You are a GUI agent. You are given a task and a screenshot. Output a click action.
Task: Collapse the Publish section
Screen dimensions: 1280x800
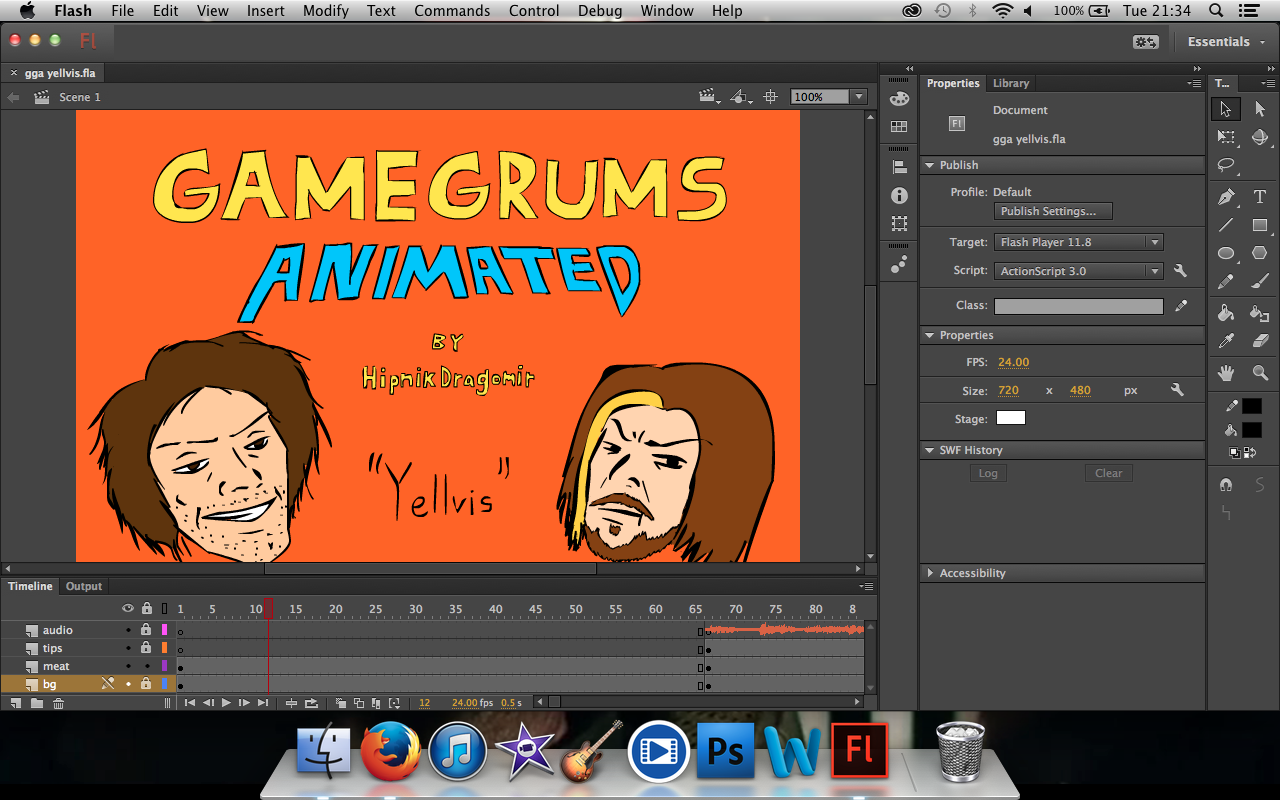[929, 165]
